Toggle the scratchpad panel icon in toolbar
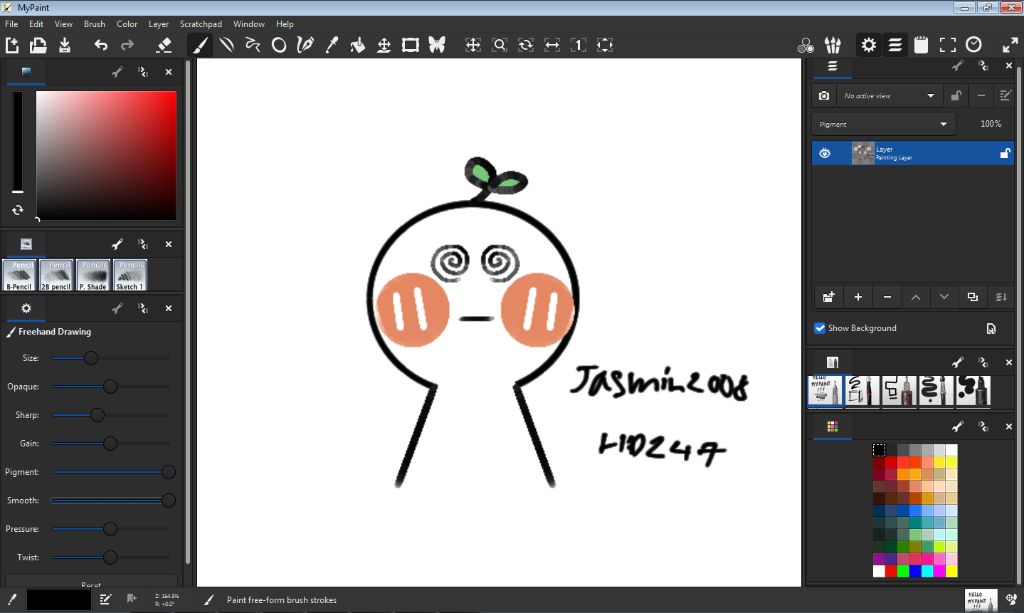1024x613 pixels. (x=921, y=45)
